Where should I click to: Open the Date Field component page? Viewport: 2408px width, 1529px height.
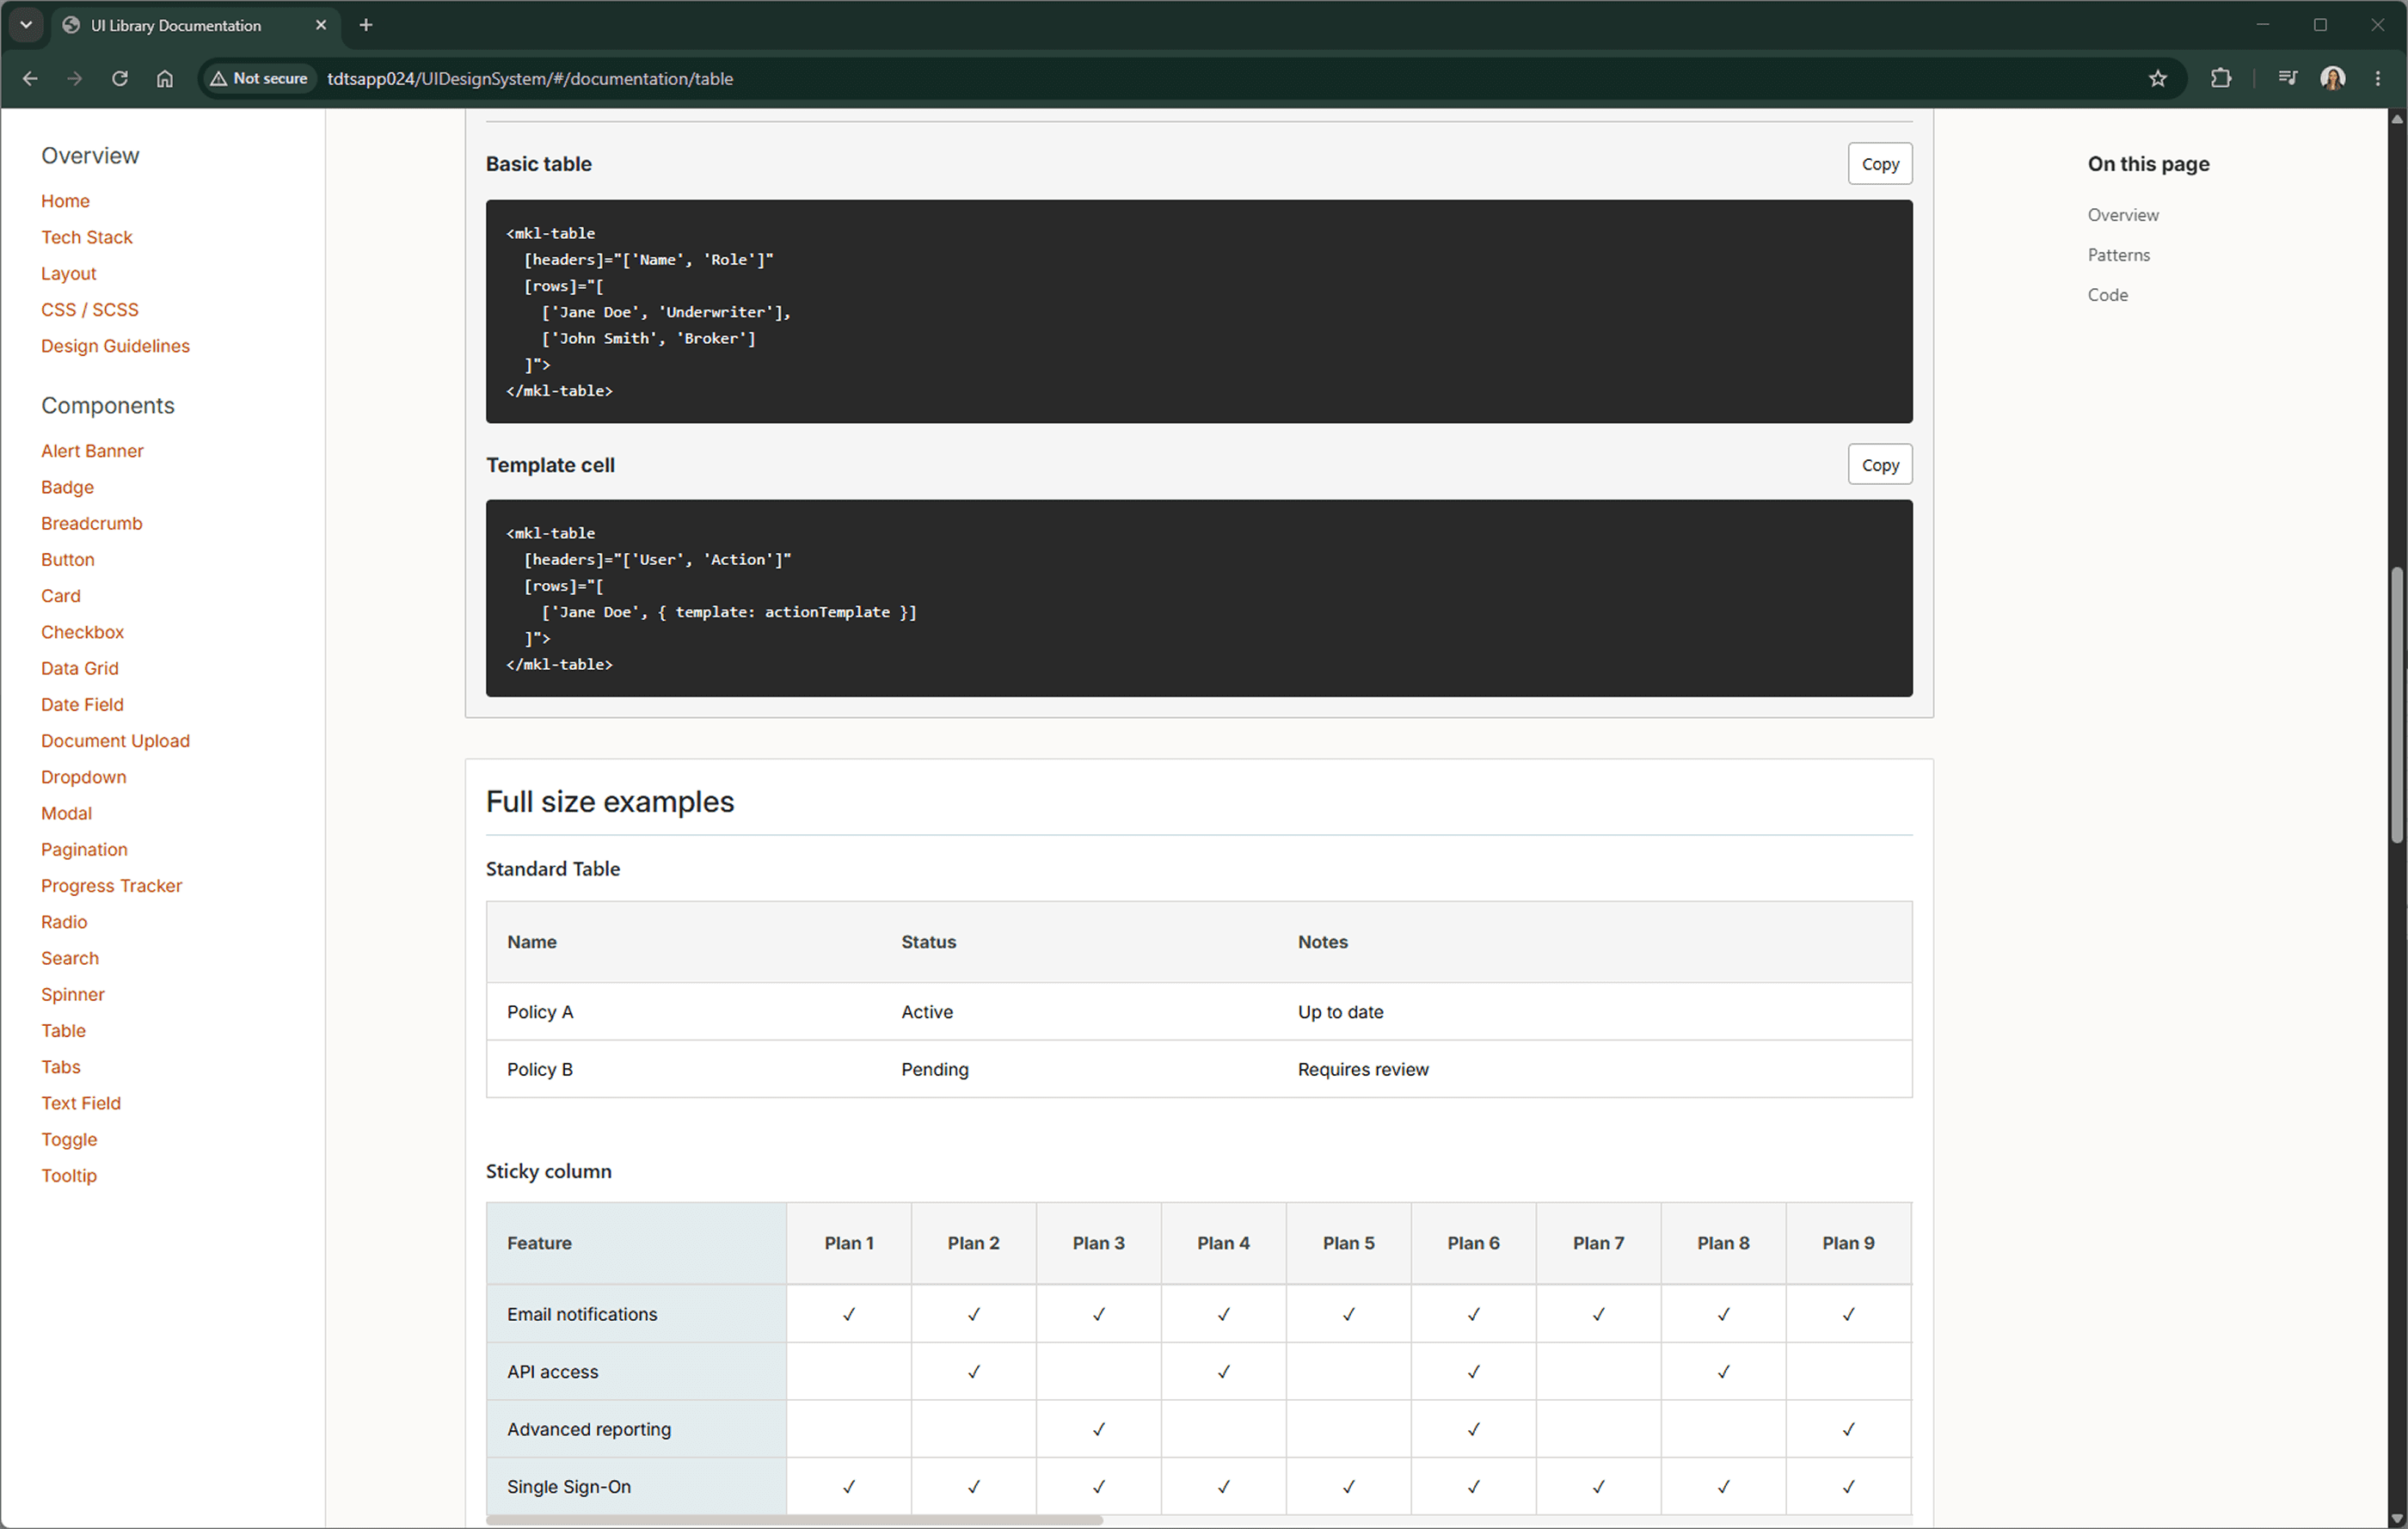[x=82, y=704]
